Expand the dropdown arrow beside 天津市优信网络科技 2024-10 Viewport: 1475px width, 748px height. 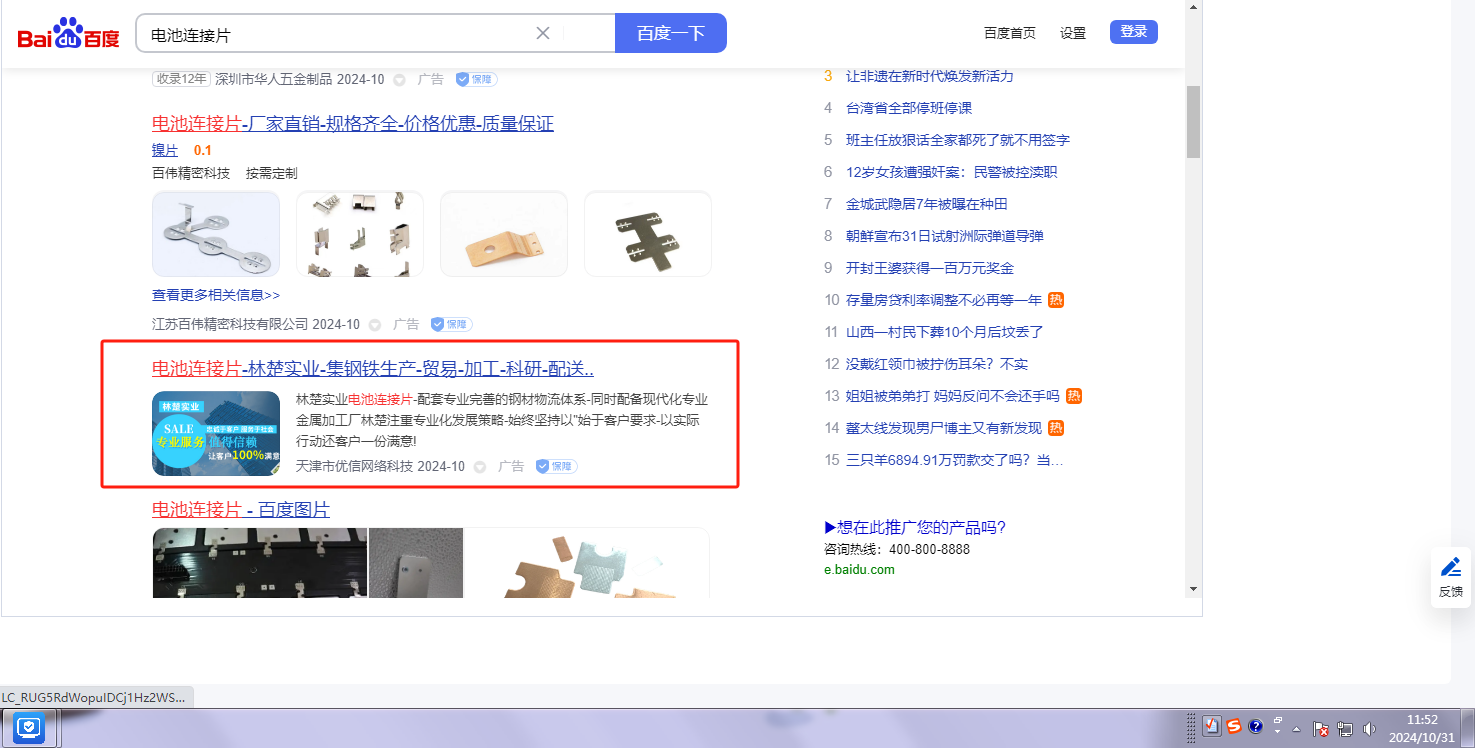[x=480, y=467]
